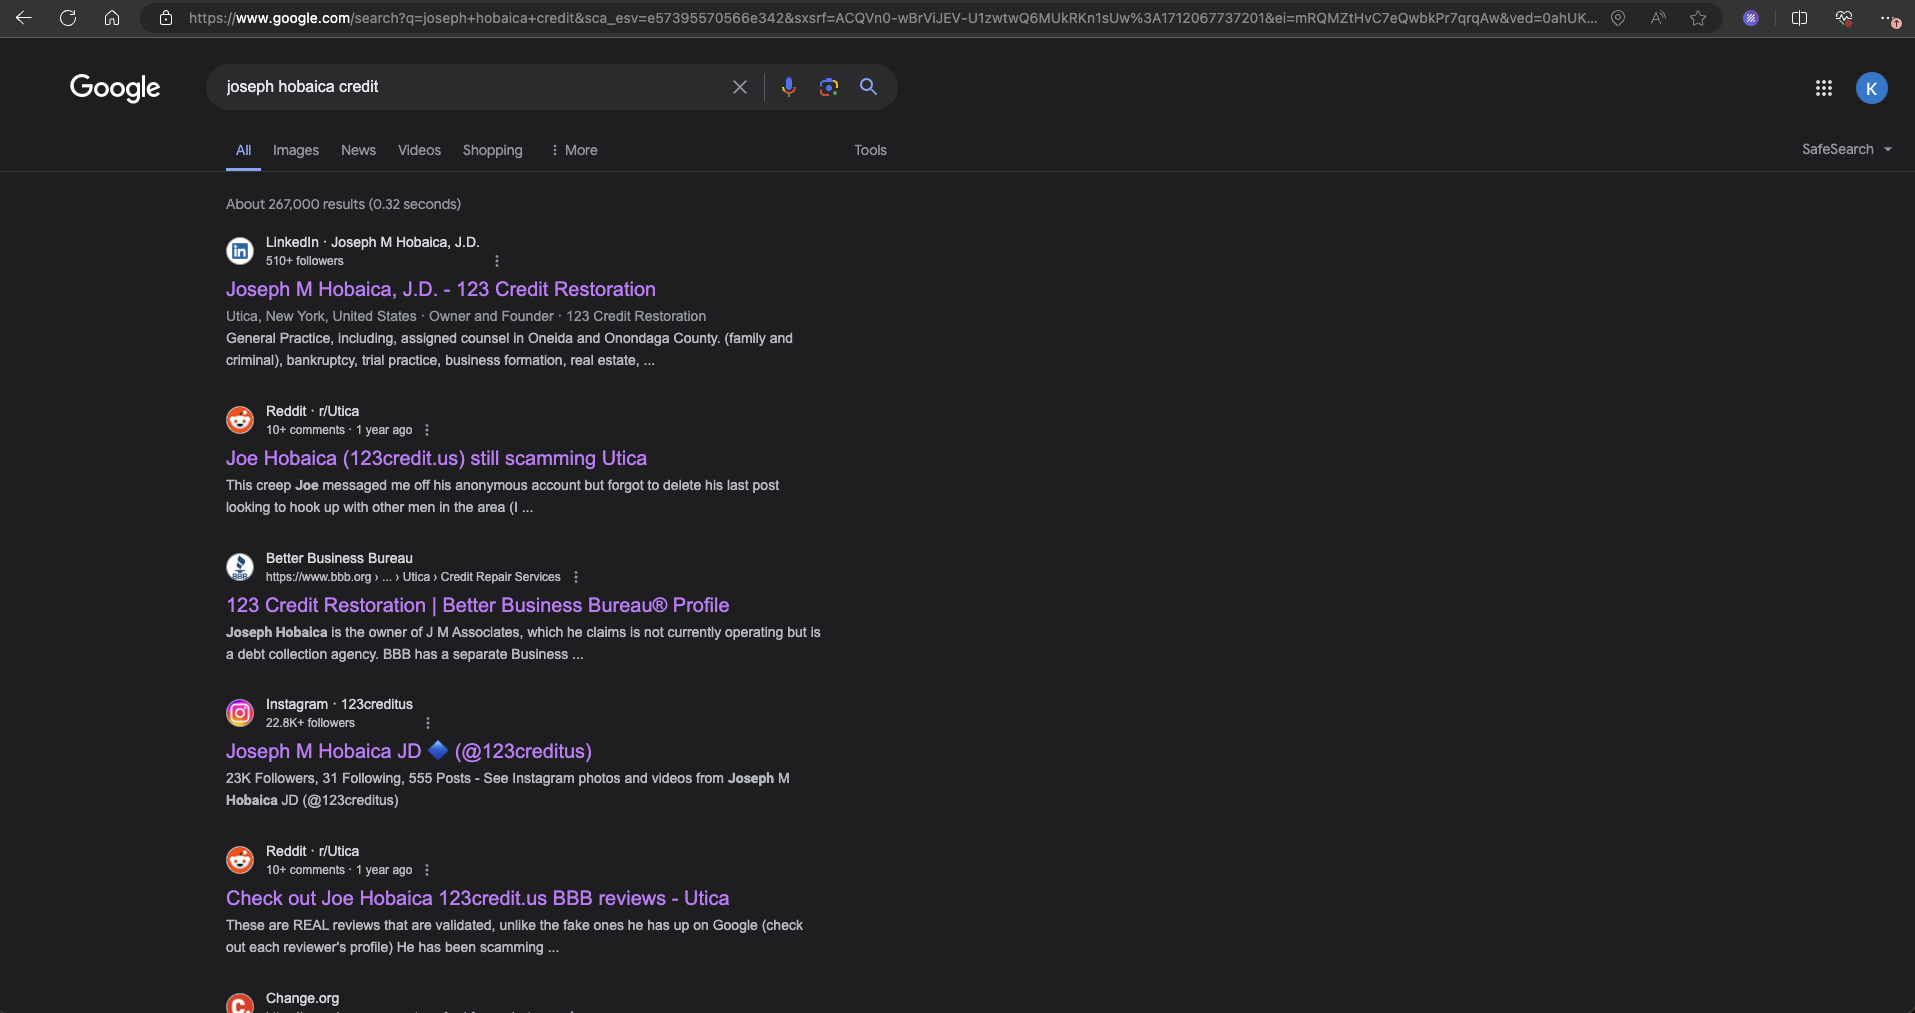Click the voice search microphone icon
Screen dimensions: 1915x1013
pos(788,87)
